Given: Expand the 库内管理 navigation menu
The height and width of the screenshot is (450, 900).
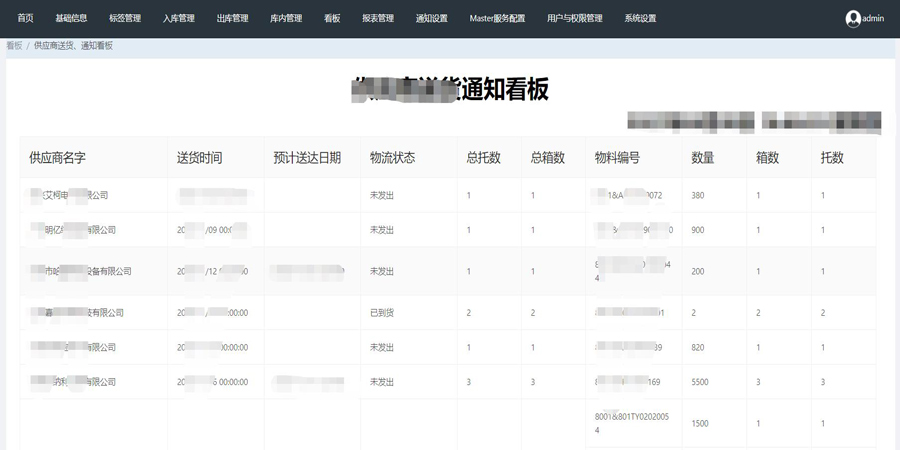Looking at the screenshot, I should 286,18.
